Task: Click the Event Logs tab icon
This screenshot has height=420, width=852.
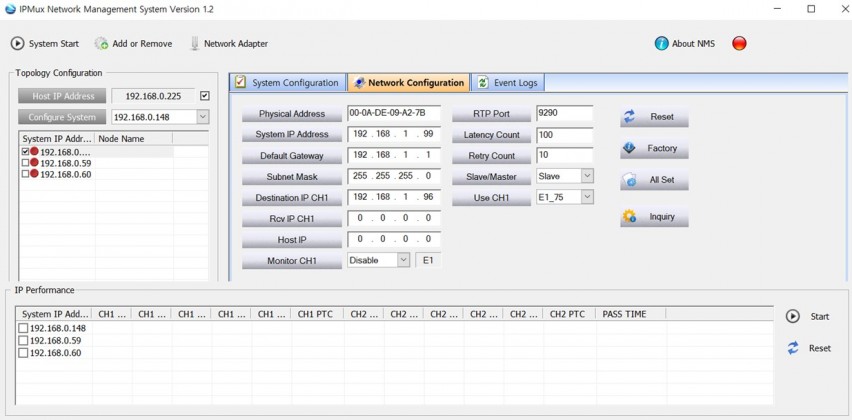Action: 483,83
